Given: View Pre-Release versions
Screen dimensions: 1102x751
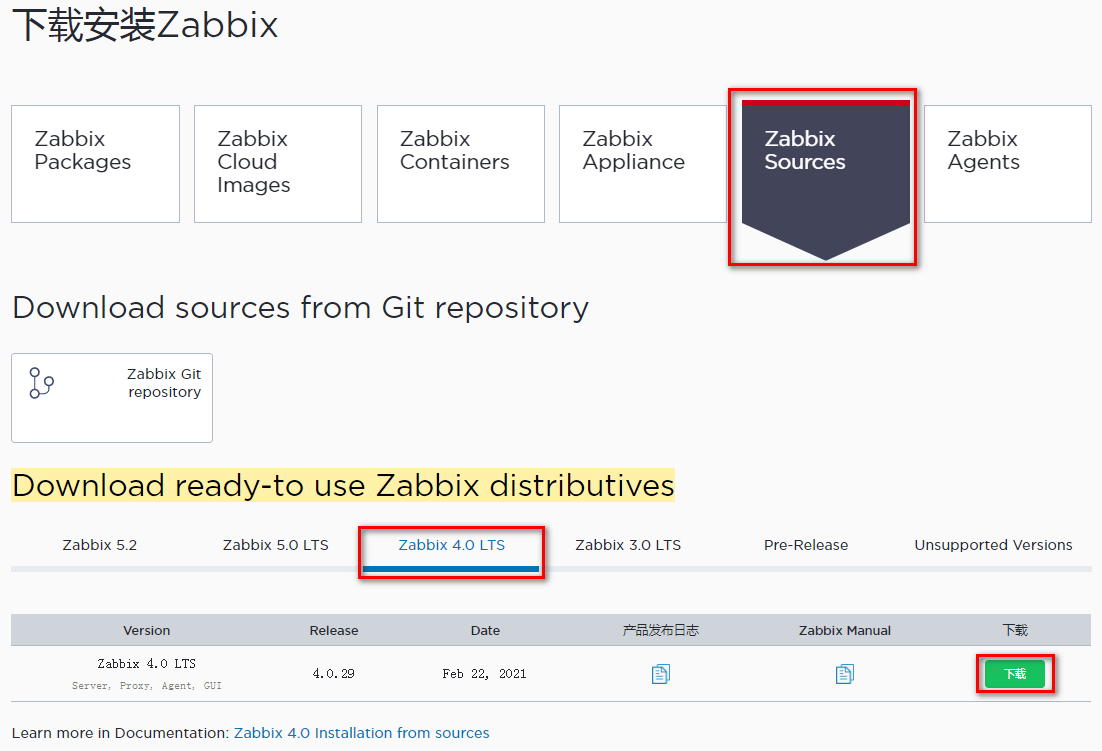Looking at the screenshot, I should [x=805, y=545].
